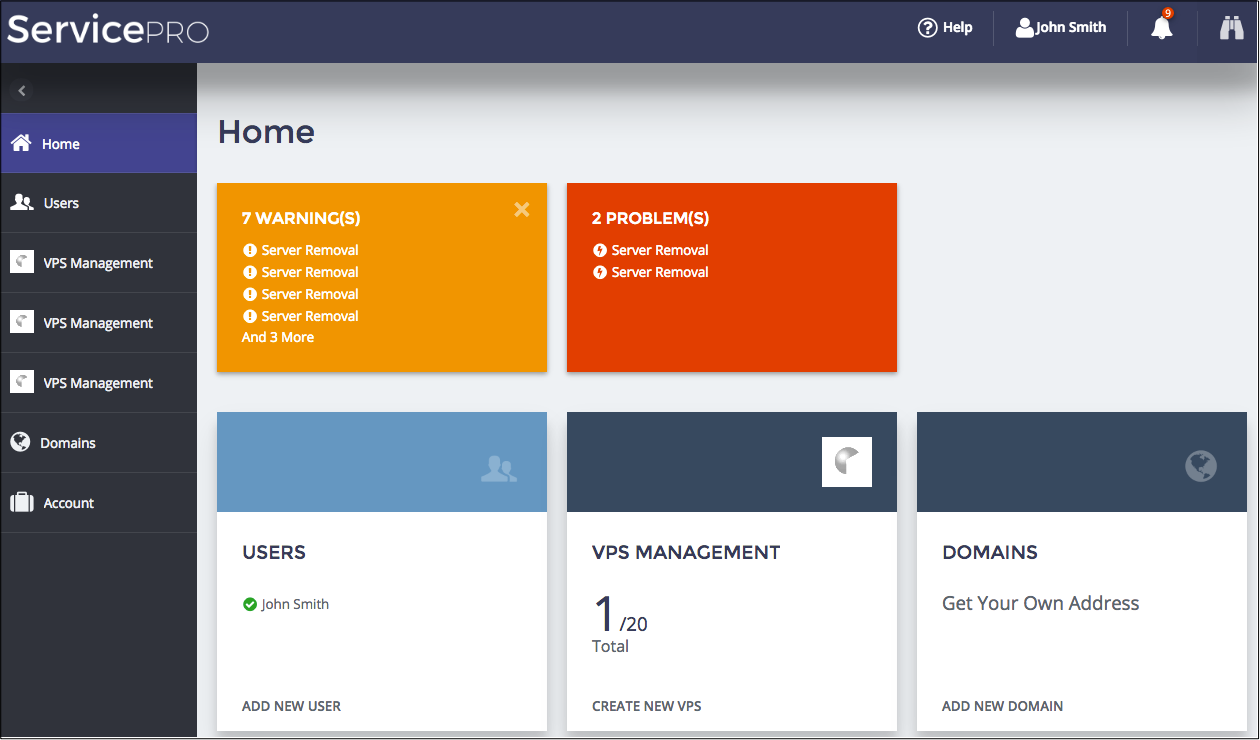Go to Domains in the sidebar
The width and height of the screenshot is (1260, 740).
click(x=68, y=443)
